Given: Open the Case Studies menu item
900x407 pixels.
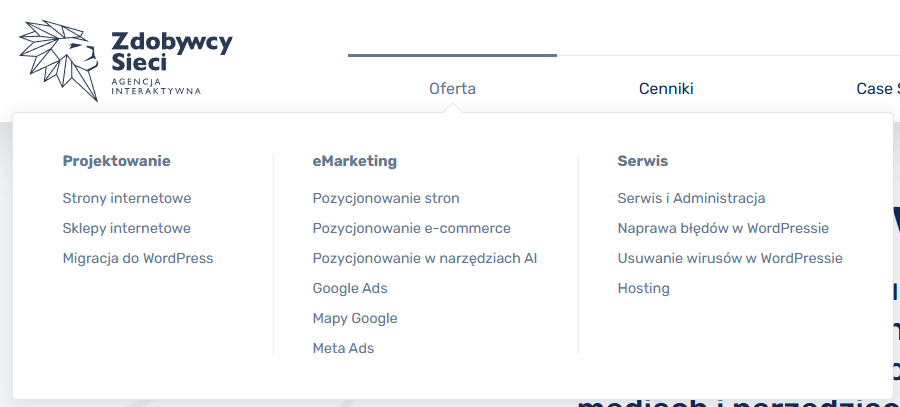Looking at the screenshot, I should (878, 89).
